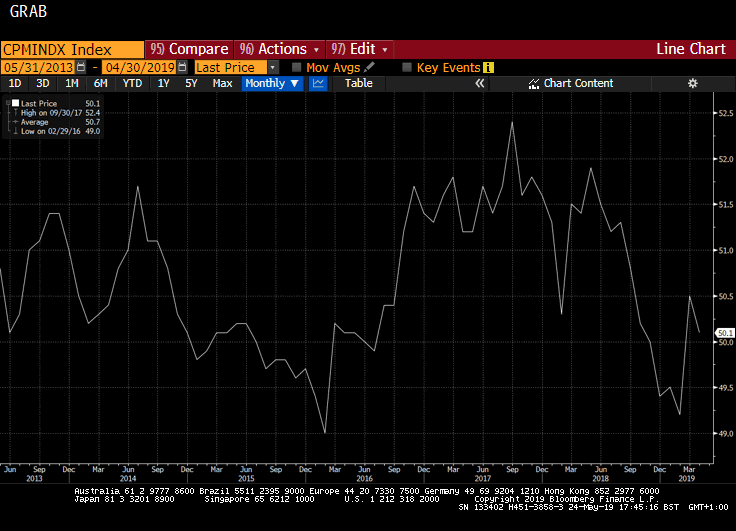Open the end date calendar picker
The height and width of the screenshot is (531, 736).
[182, 67]
